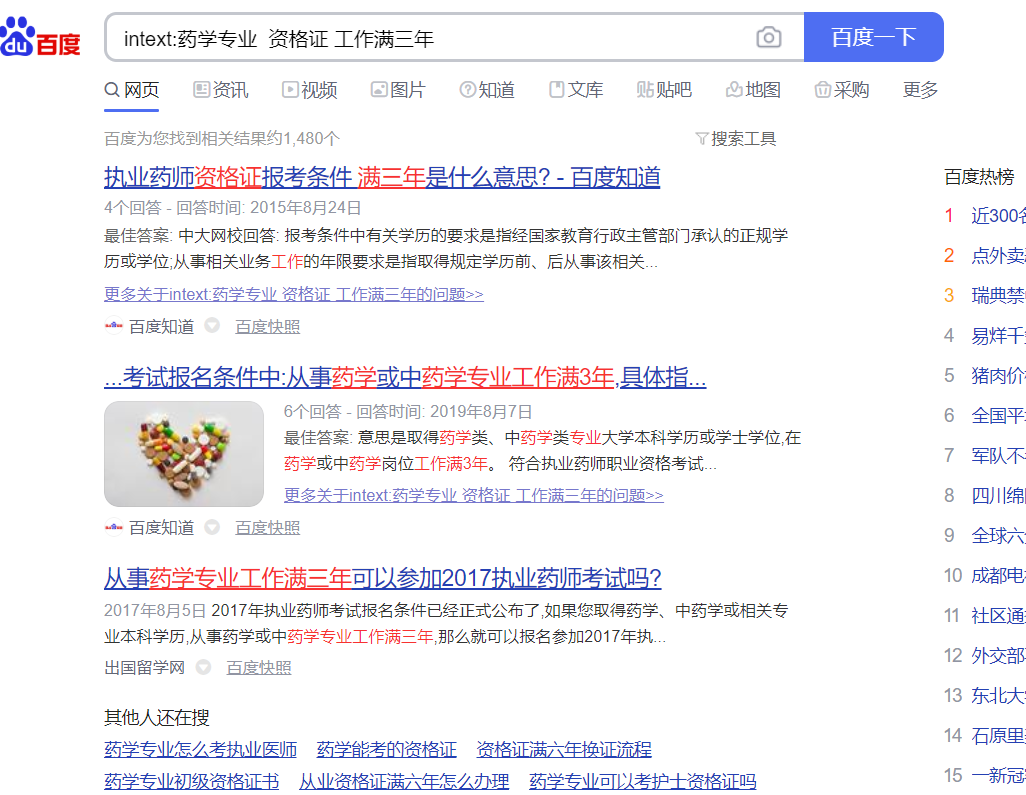Open 百度快照 for 出国留学网 result
Screen dimensions: 1026x795
[258, 667]
